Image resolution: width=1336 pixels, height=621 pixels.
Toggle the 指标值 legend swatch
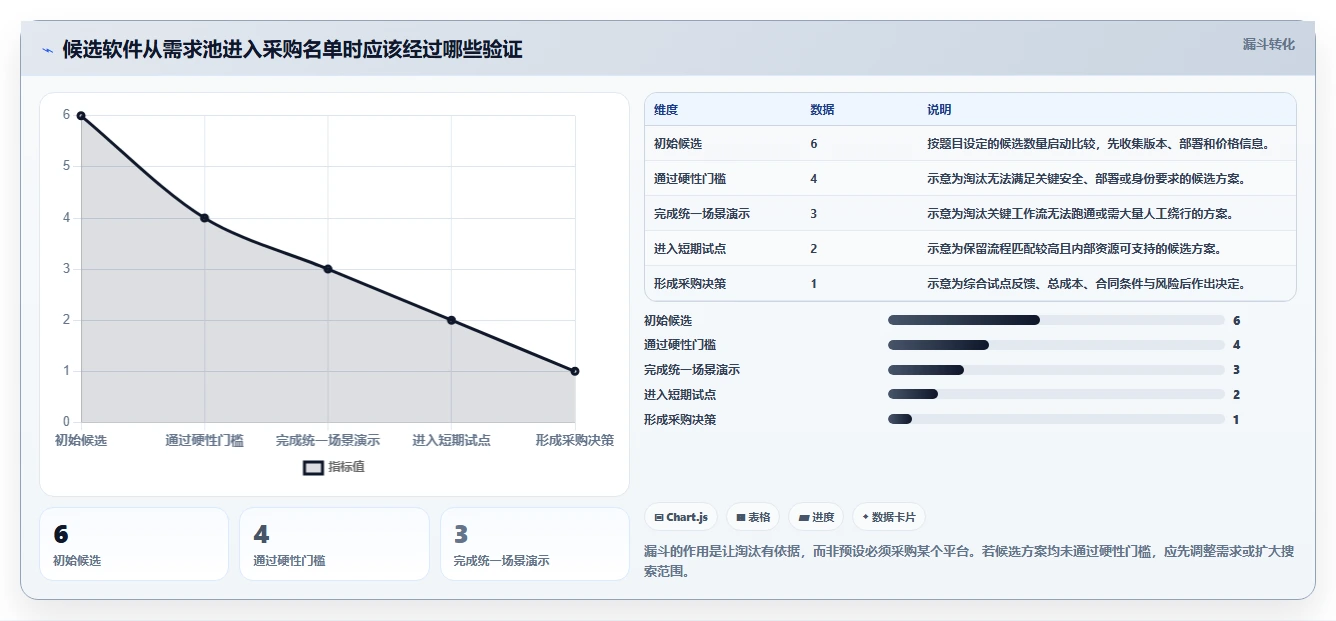[x=313, y=467]
